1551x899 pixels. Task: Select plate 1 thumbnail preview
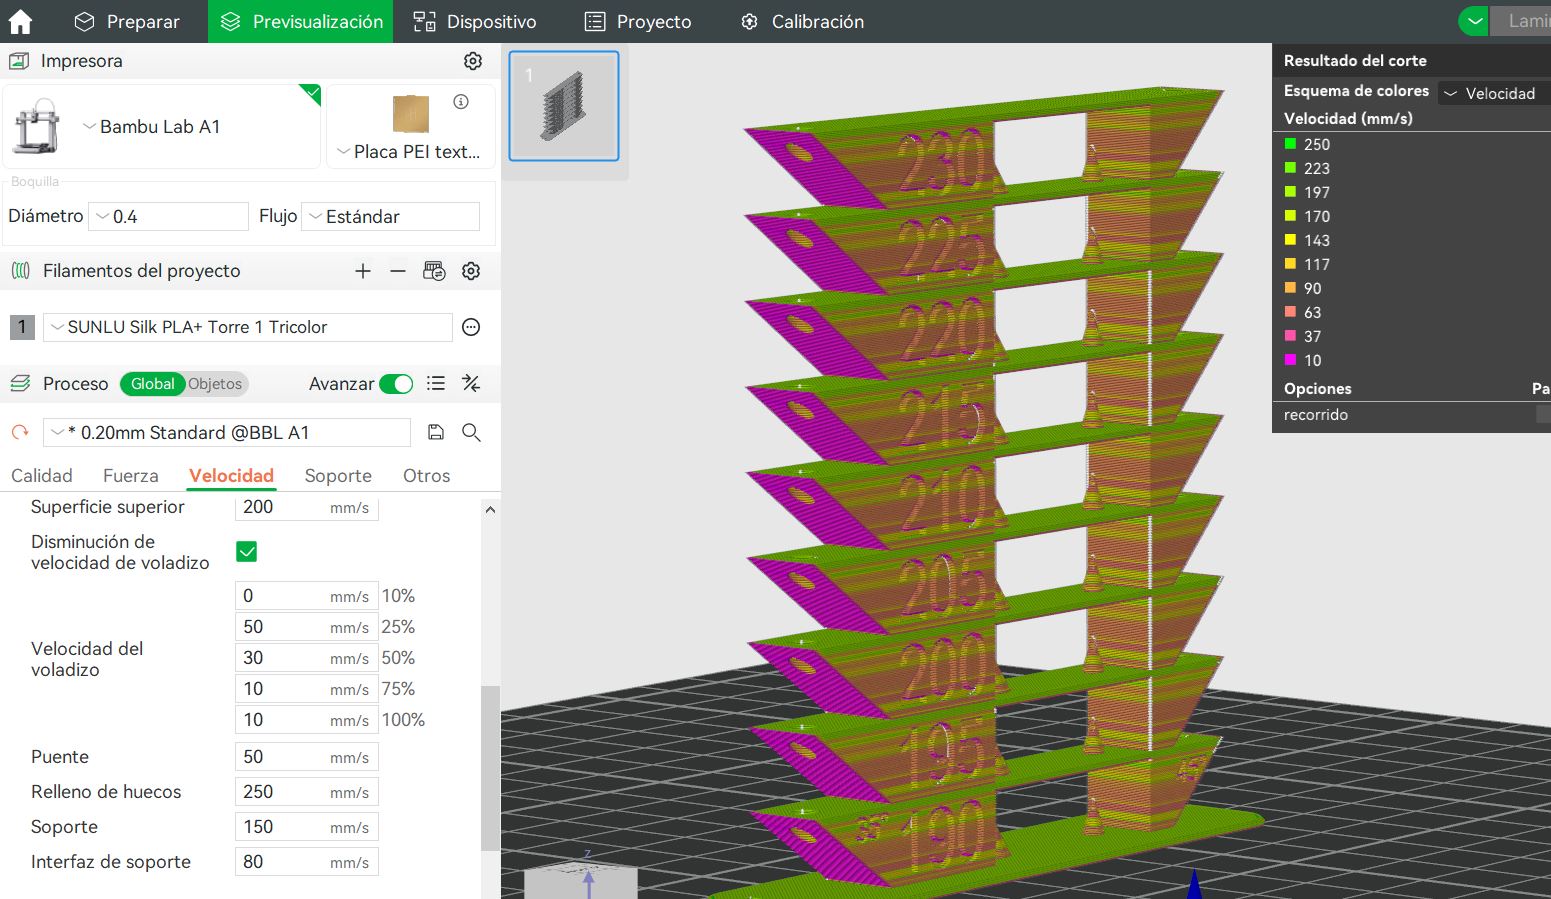564,106
